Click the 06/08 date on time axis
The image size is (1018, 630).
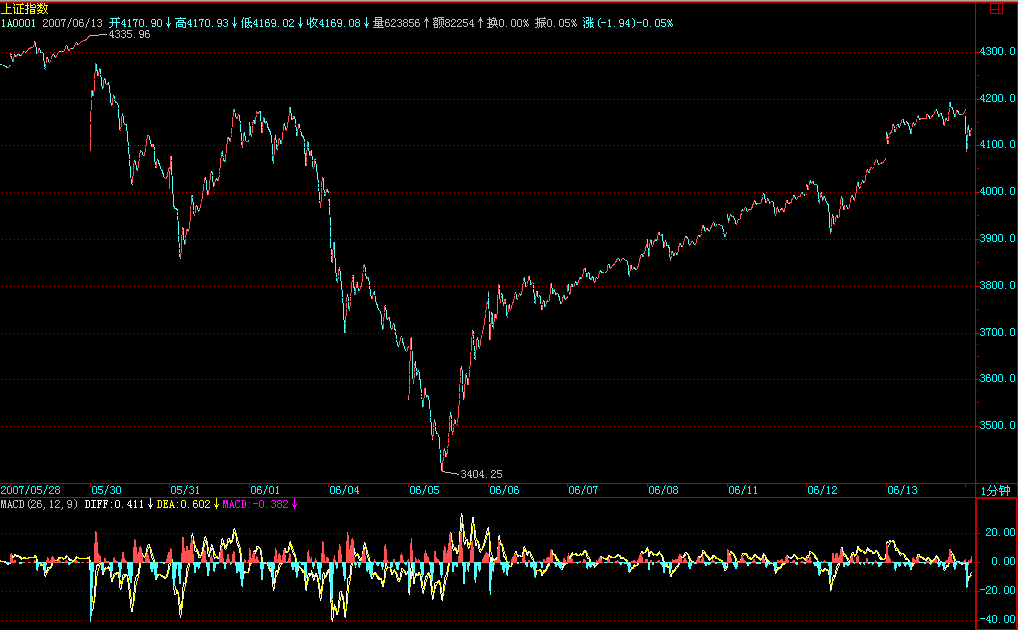click(663, 490)
